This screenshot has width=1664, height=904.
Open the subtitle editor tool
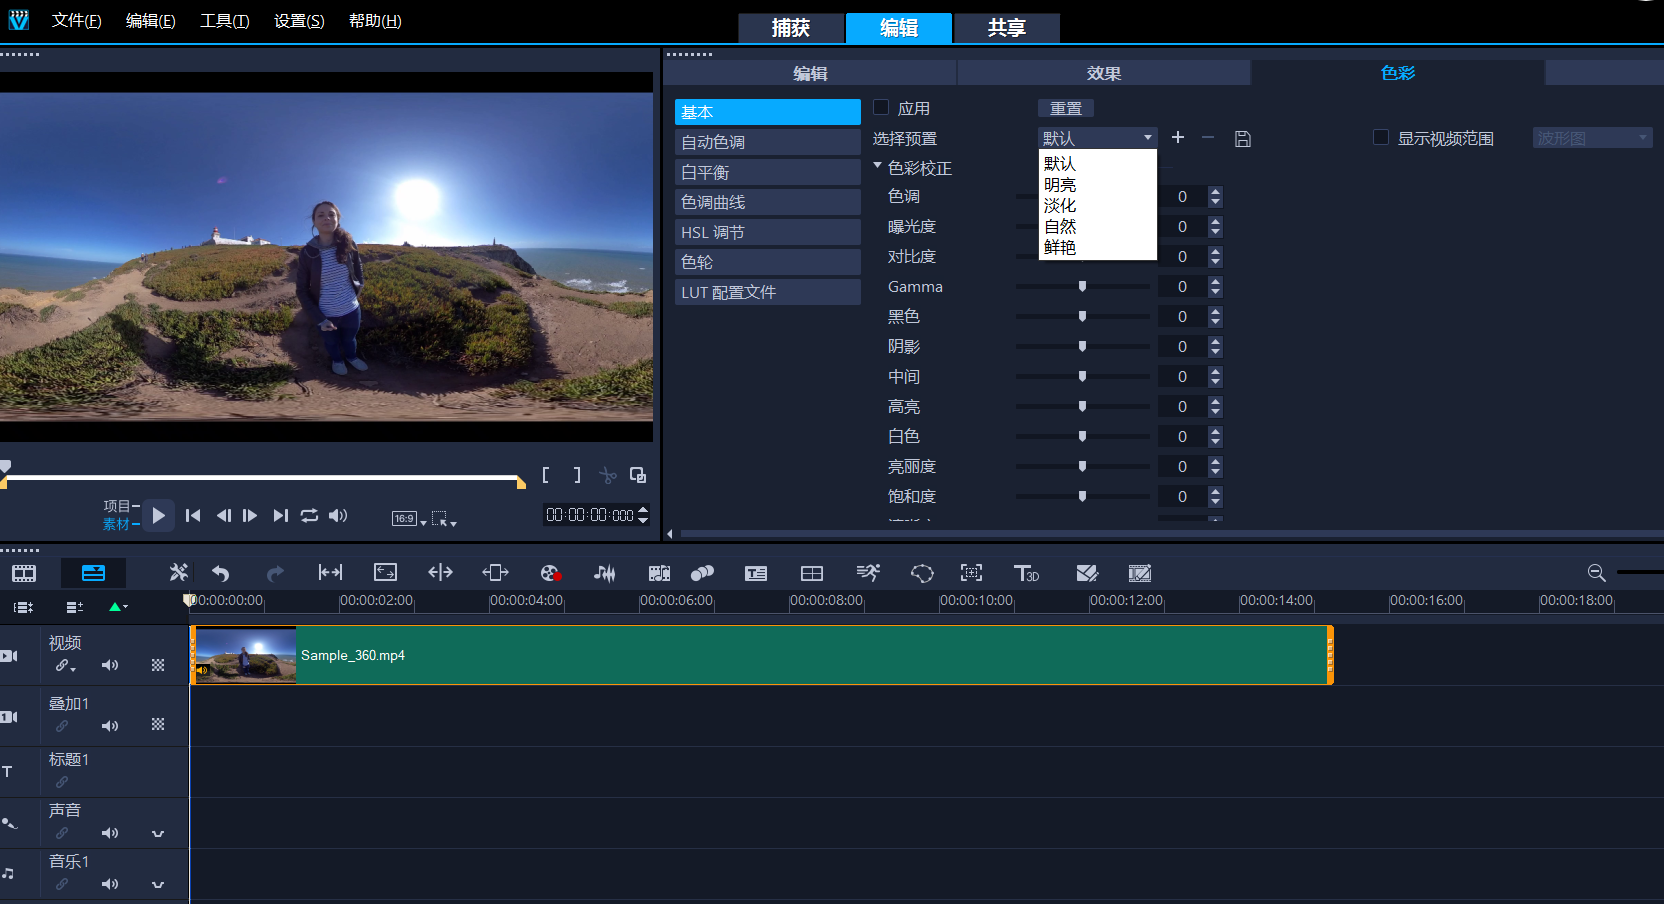(756, 573)
